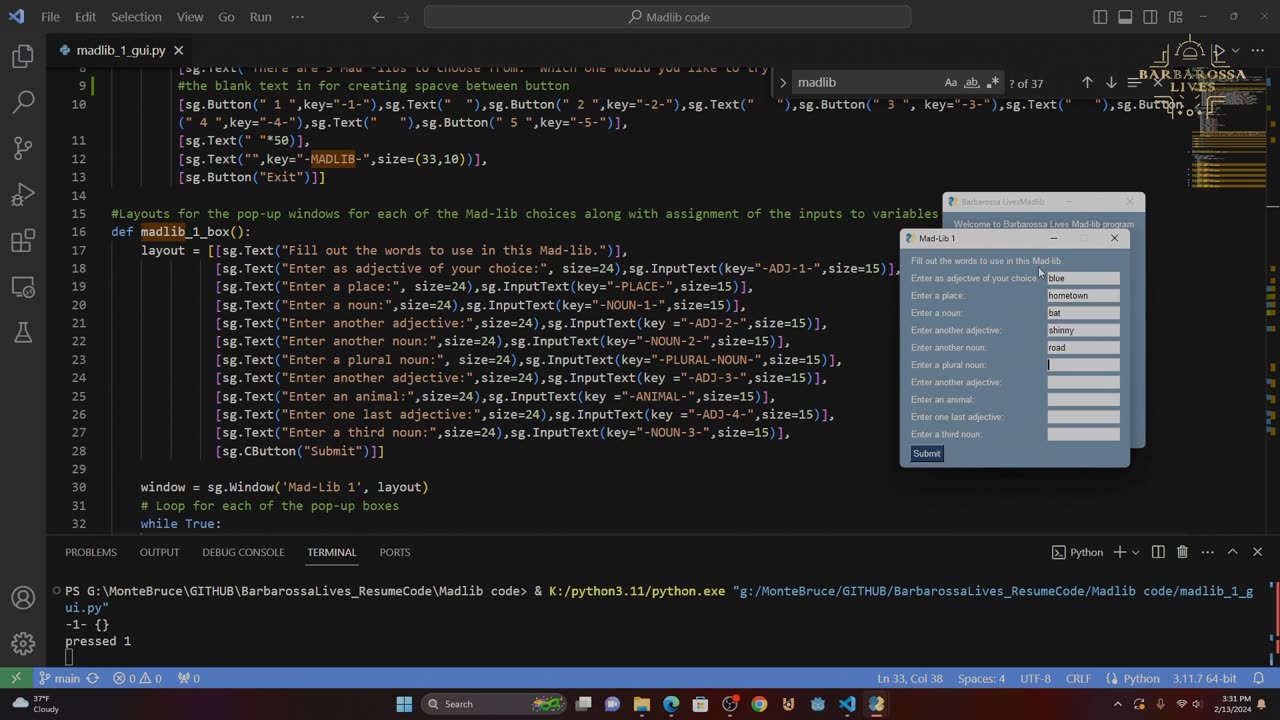This screenshot has width=1280, height=720.
Task: Click third noun input in Mad-Lib 1
Action: coord(1083,434)
